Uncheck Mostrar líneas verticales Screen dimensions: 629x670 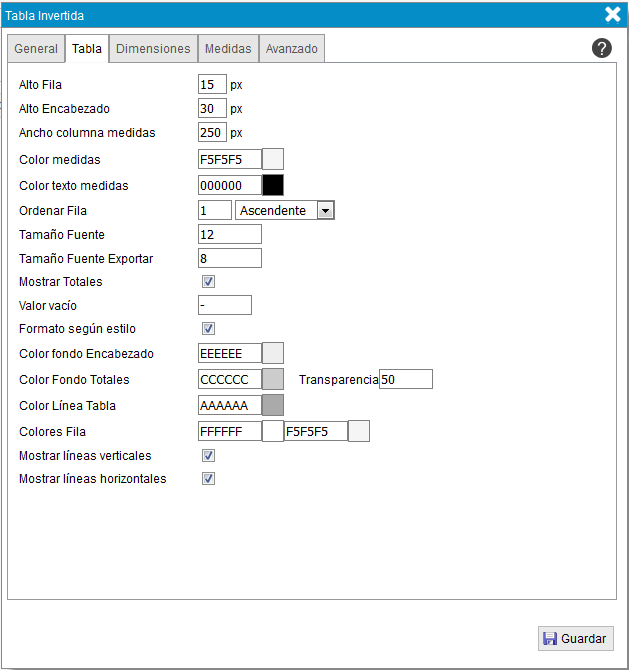pyautogui.click(x=209, y=455)
